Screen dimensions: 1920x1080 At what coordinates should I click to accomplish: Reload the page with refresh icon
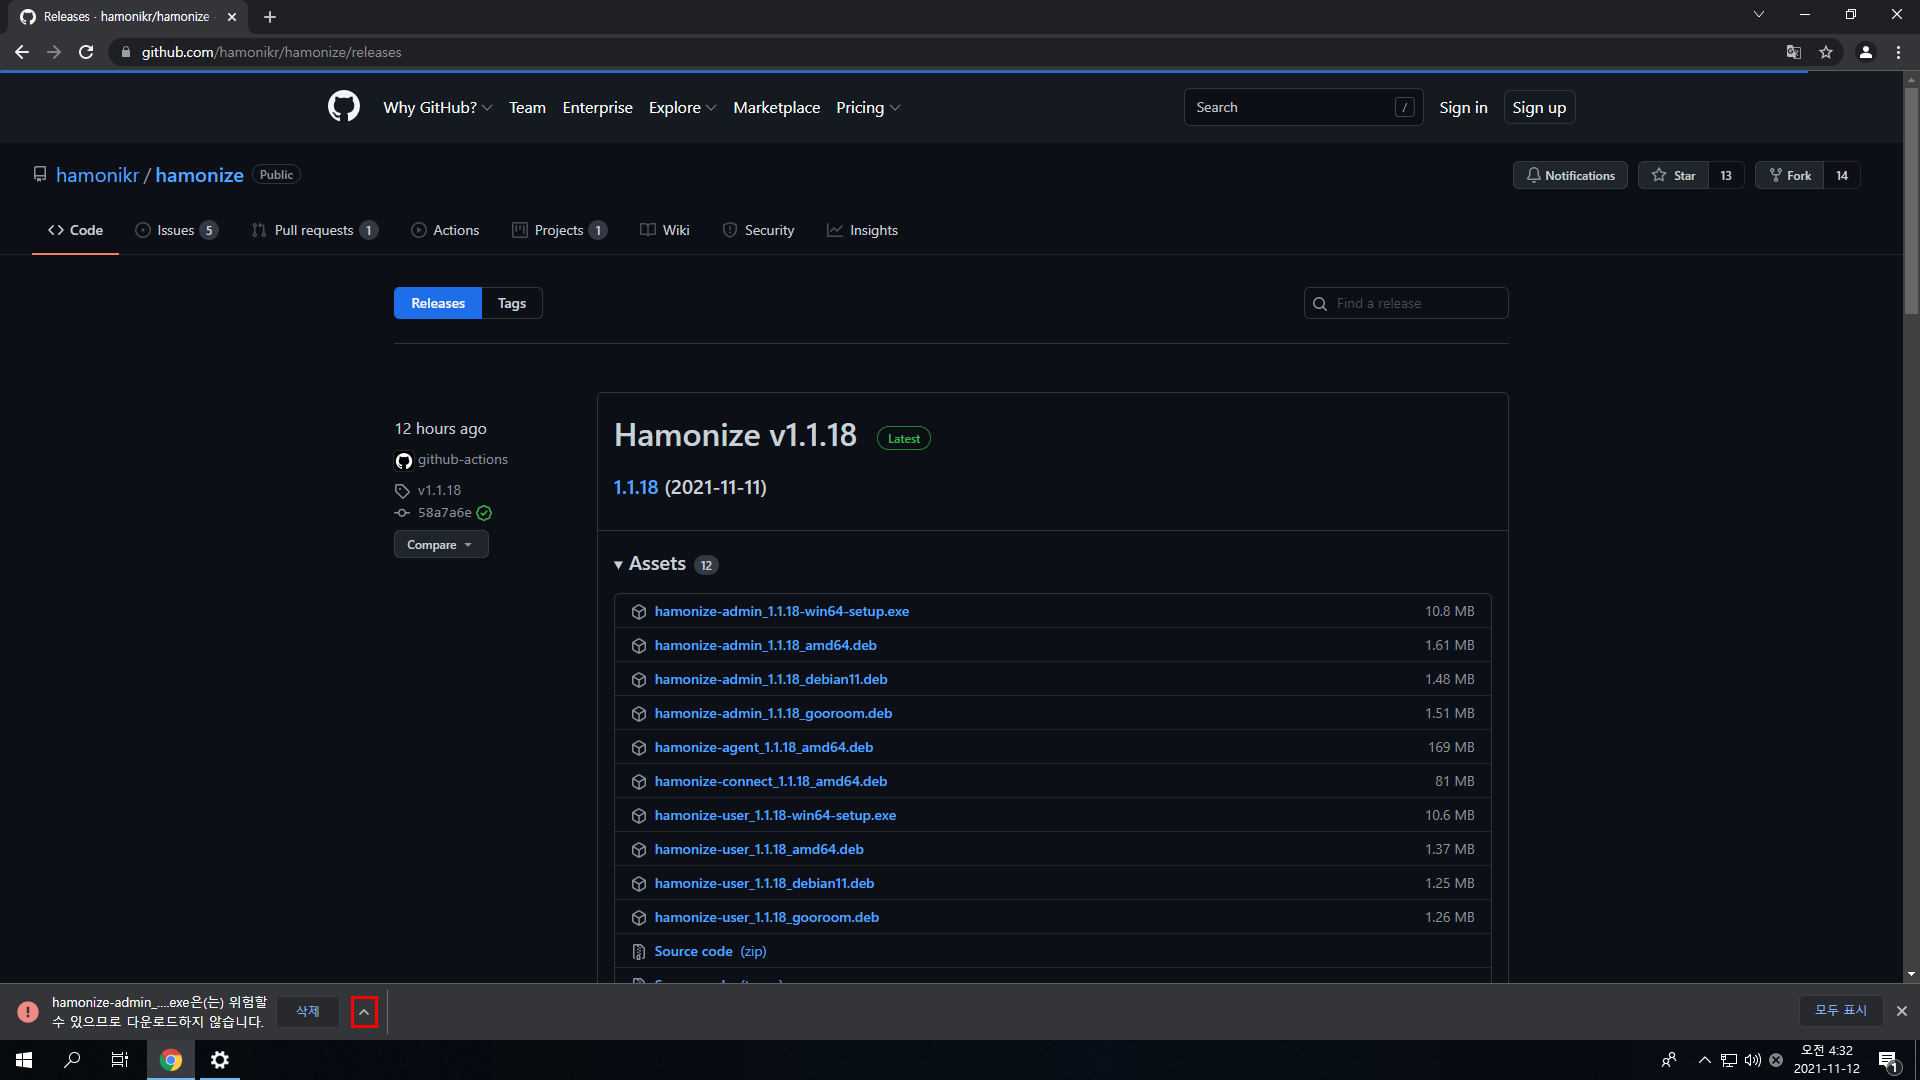[86, 52]
